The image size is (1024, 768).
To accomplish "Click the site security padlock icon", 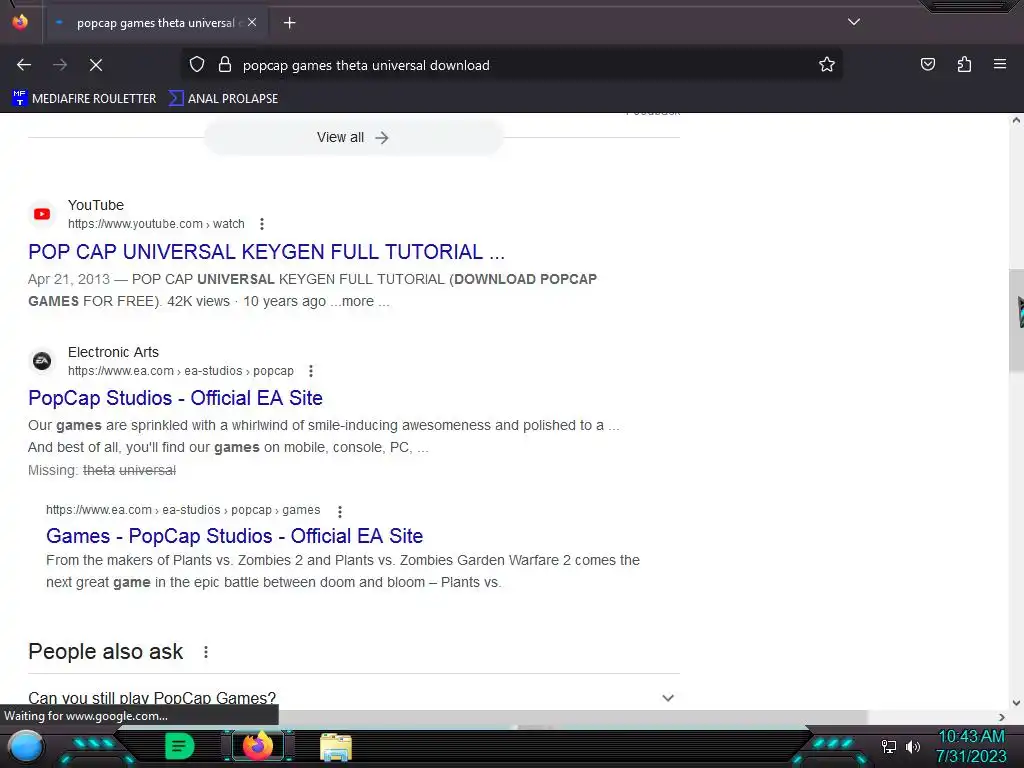I will [x=225, y=65].
